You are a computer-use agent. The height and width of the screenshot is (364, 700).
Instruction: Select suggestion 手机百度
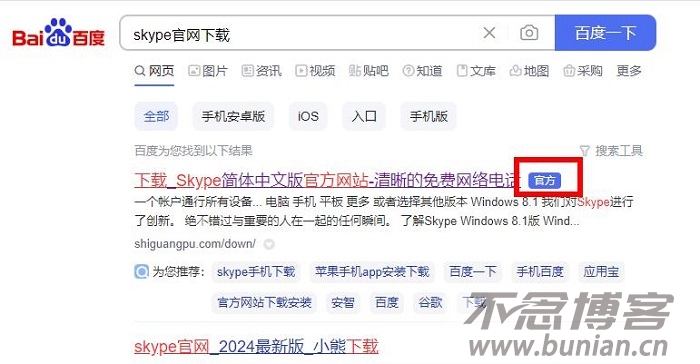(x=540, y=272)
